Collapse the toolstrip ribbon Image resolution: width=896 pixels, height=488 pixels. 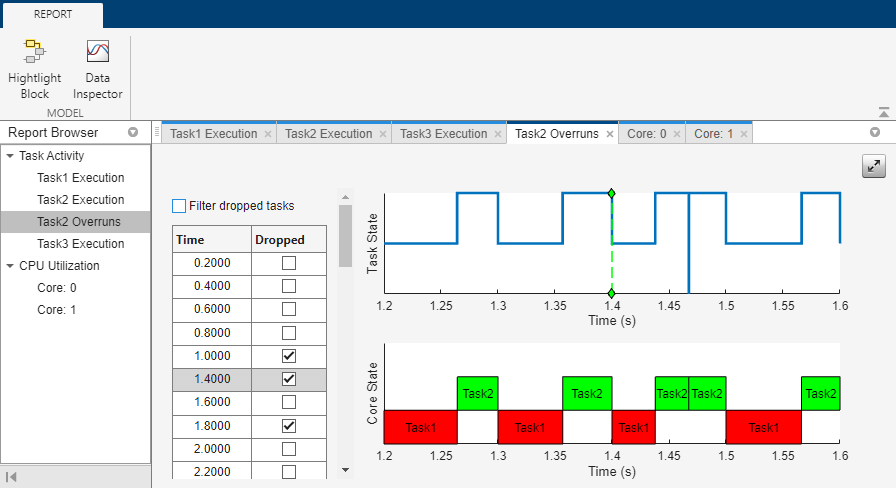pos(883,112)
